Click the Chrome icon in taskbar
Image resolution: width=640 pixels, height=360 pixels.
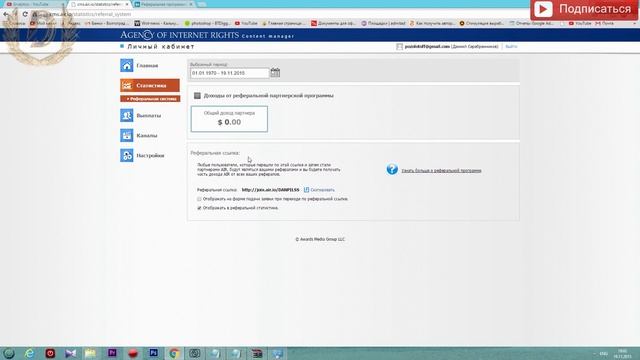(x=174, y=353)
